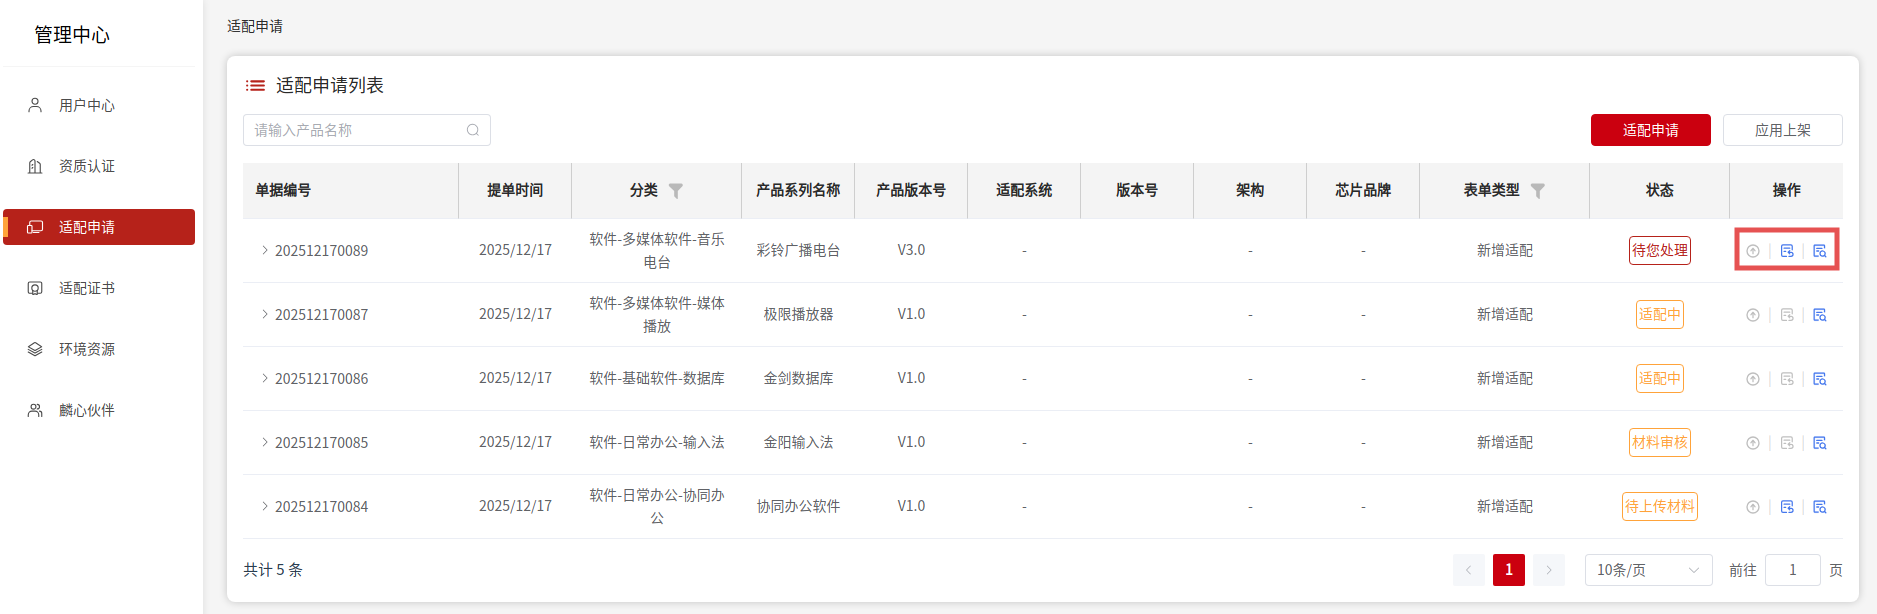Viewport: 1877px width, 614px height.
Task: Click the view-details icon for 极限播放器 row
Action: tap(1819, 315)
